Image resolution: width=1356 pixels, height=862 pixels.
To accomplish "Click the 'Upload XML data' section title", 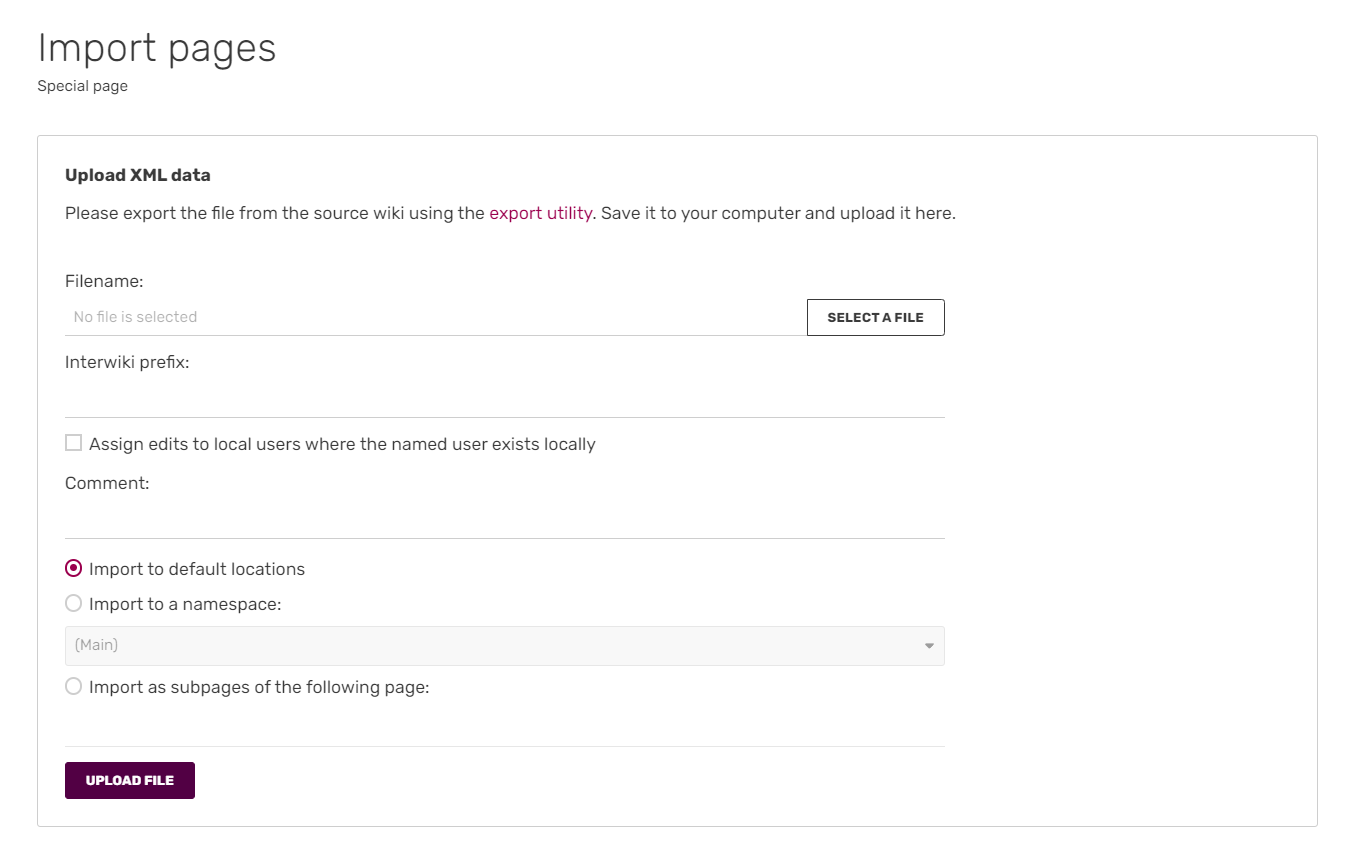I will (138, 175).
